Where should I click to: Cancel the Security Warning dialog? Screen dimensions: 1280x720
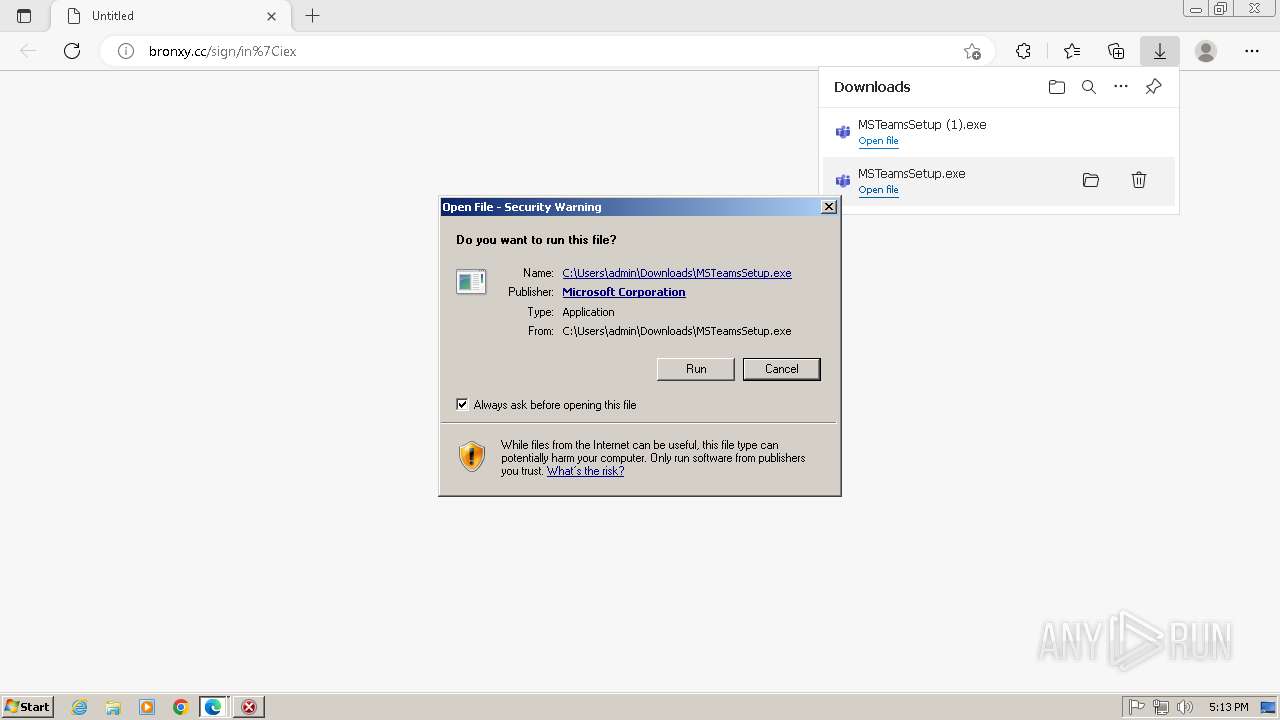coord(782,369)
